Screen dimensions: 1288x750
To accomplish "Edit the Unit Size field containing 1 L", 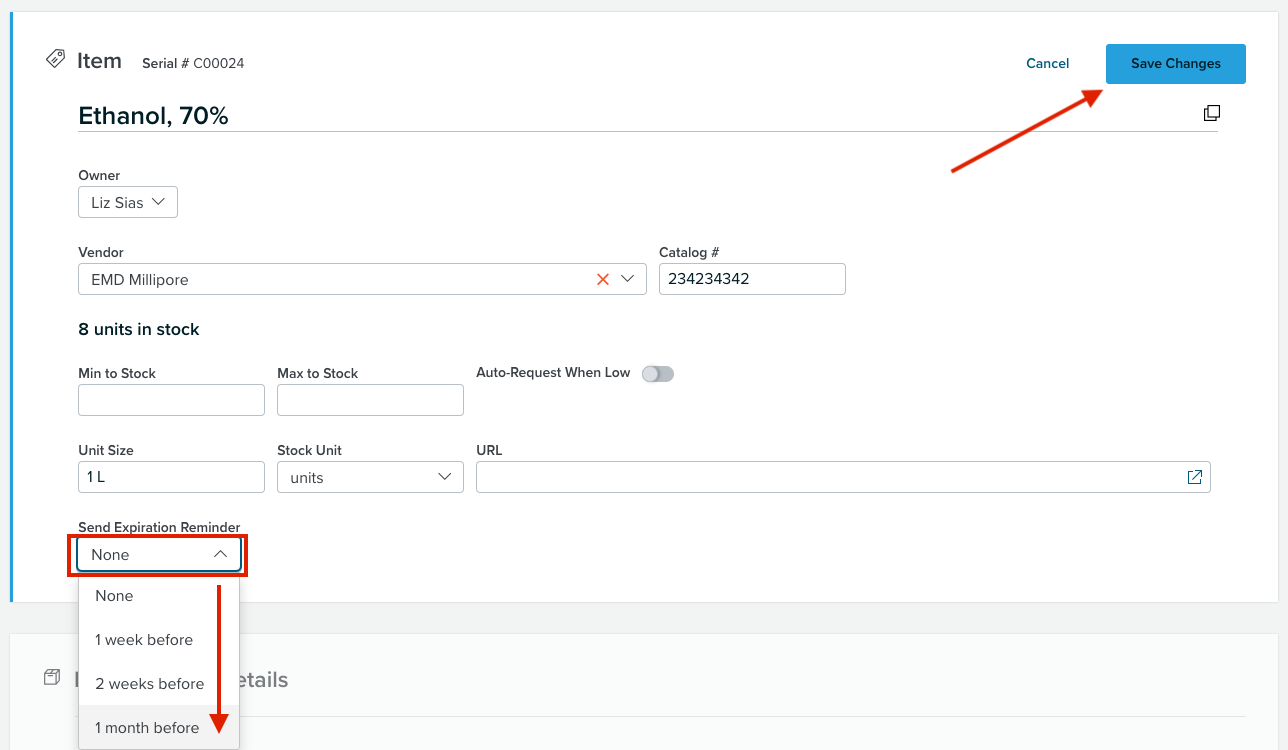I will (x=171, y=477).
